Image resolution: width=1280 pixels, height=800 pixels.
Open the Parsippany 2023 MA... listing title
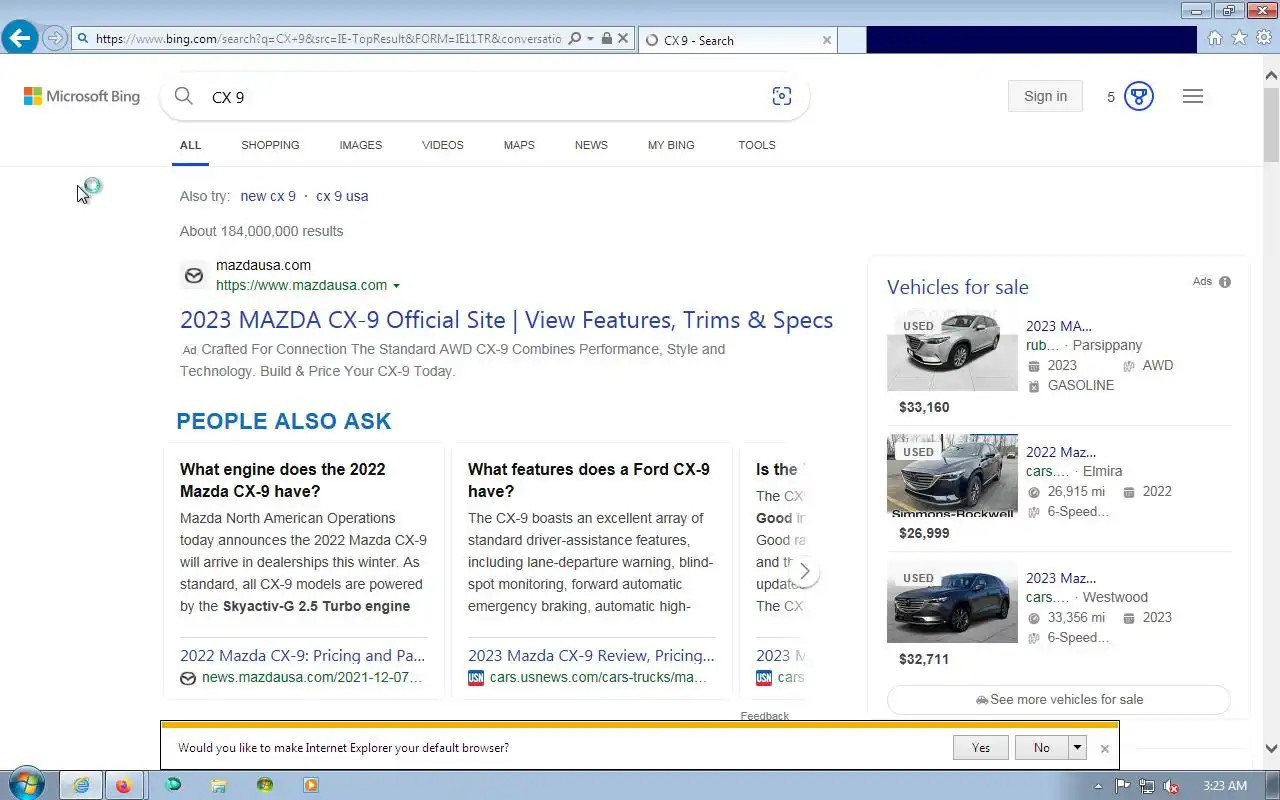pyautogui.click(x=1059, y=326)
